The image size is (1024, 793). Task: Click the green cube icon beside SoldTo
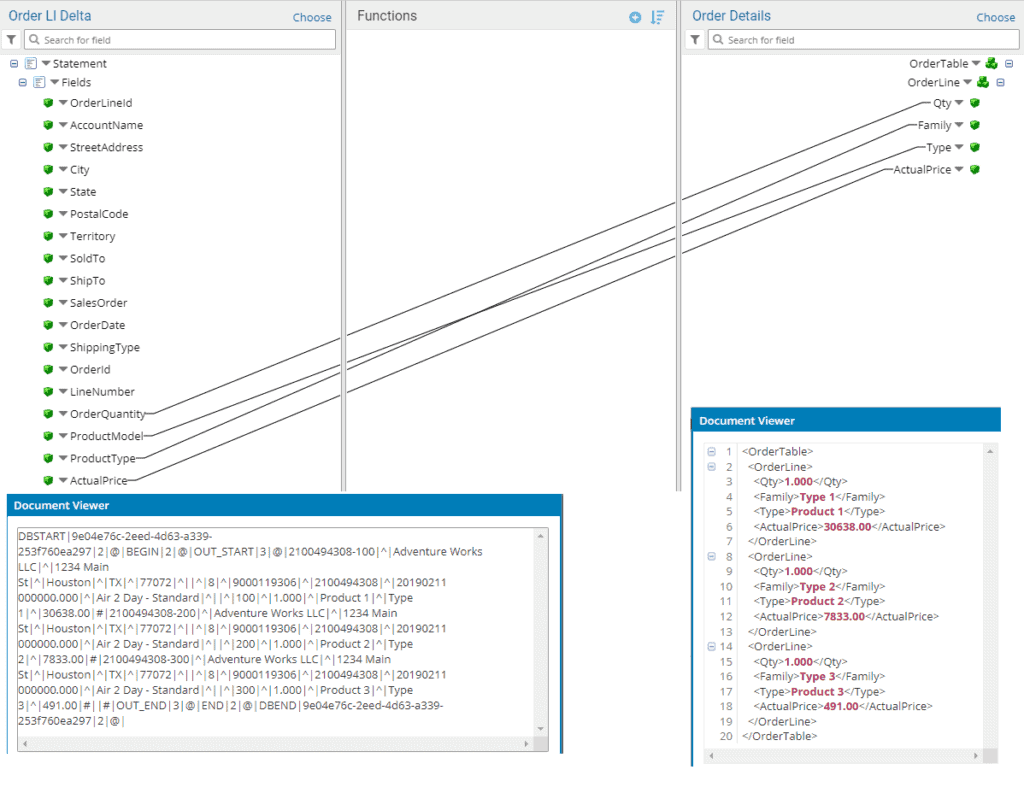point(48,258)
